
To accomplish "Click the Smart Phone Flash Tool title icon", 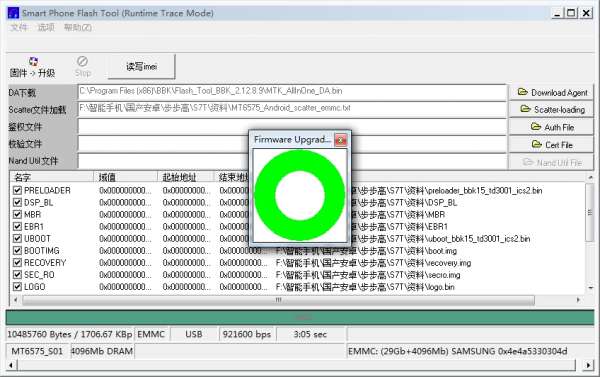I will tap(13, 13).
